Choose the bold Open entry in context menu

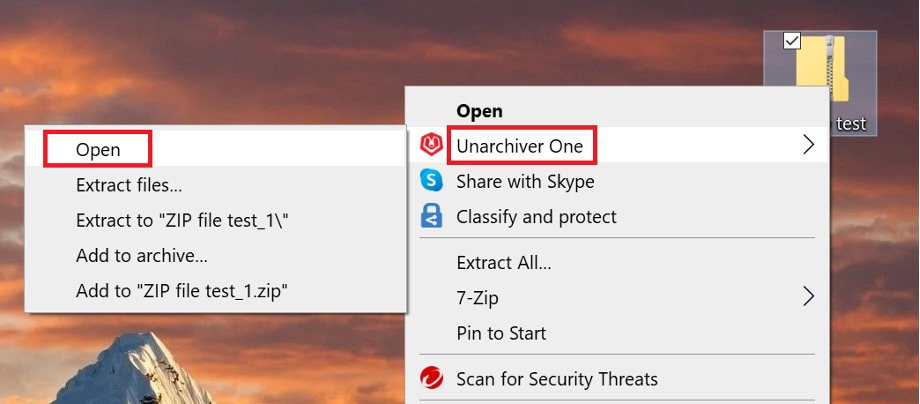479,111
